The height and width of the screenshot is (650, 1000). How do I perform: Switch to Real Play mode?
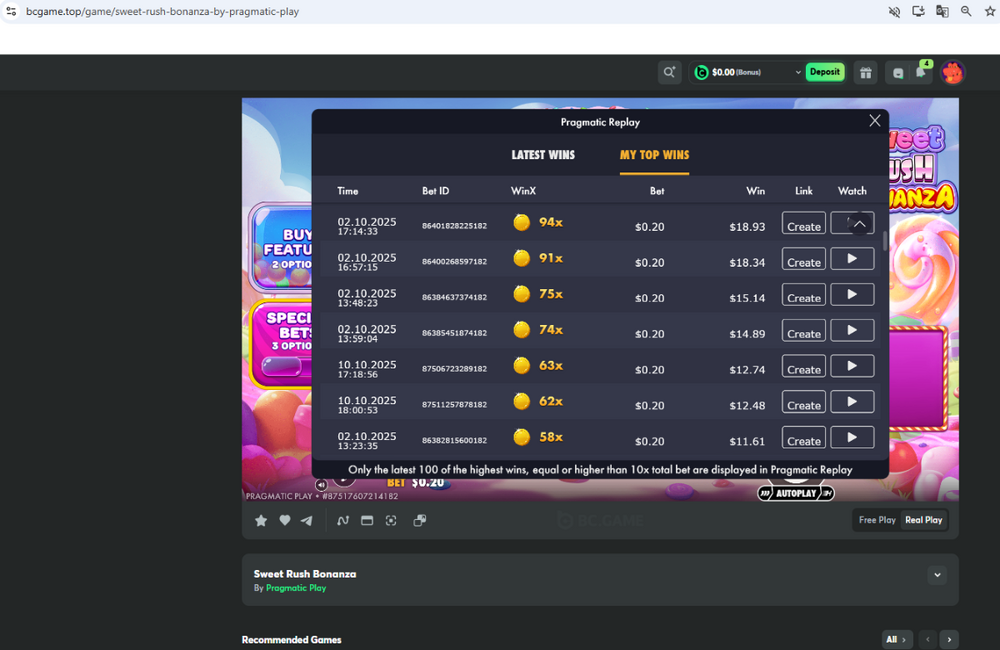pos(922,519)
